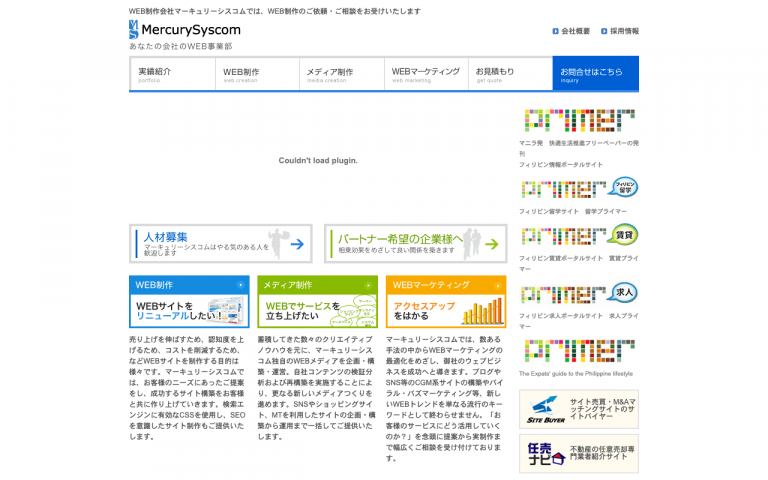Click the blue icon beside 会社概要
Screen dimensions: 768x480
[x=555, y=31]
